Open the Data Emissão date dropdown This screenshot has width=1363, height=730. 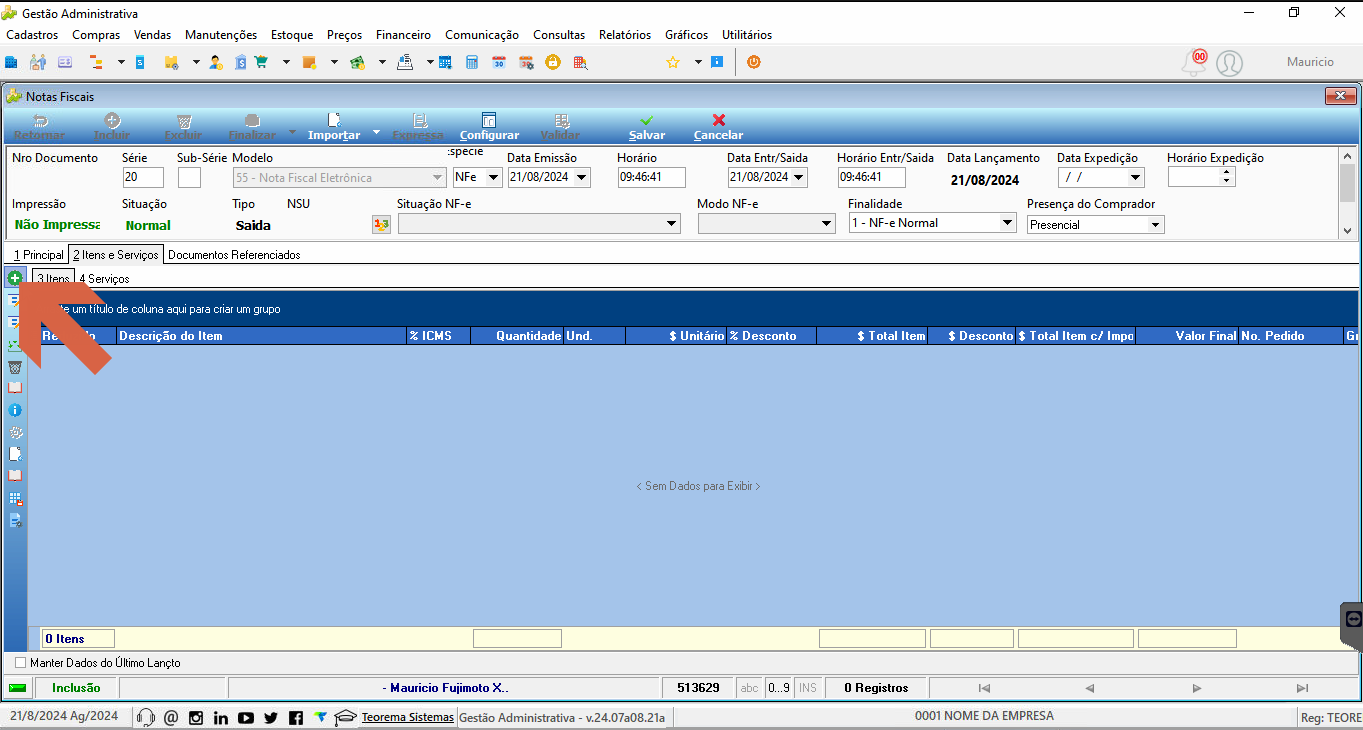pos(582,178)
